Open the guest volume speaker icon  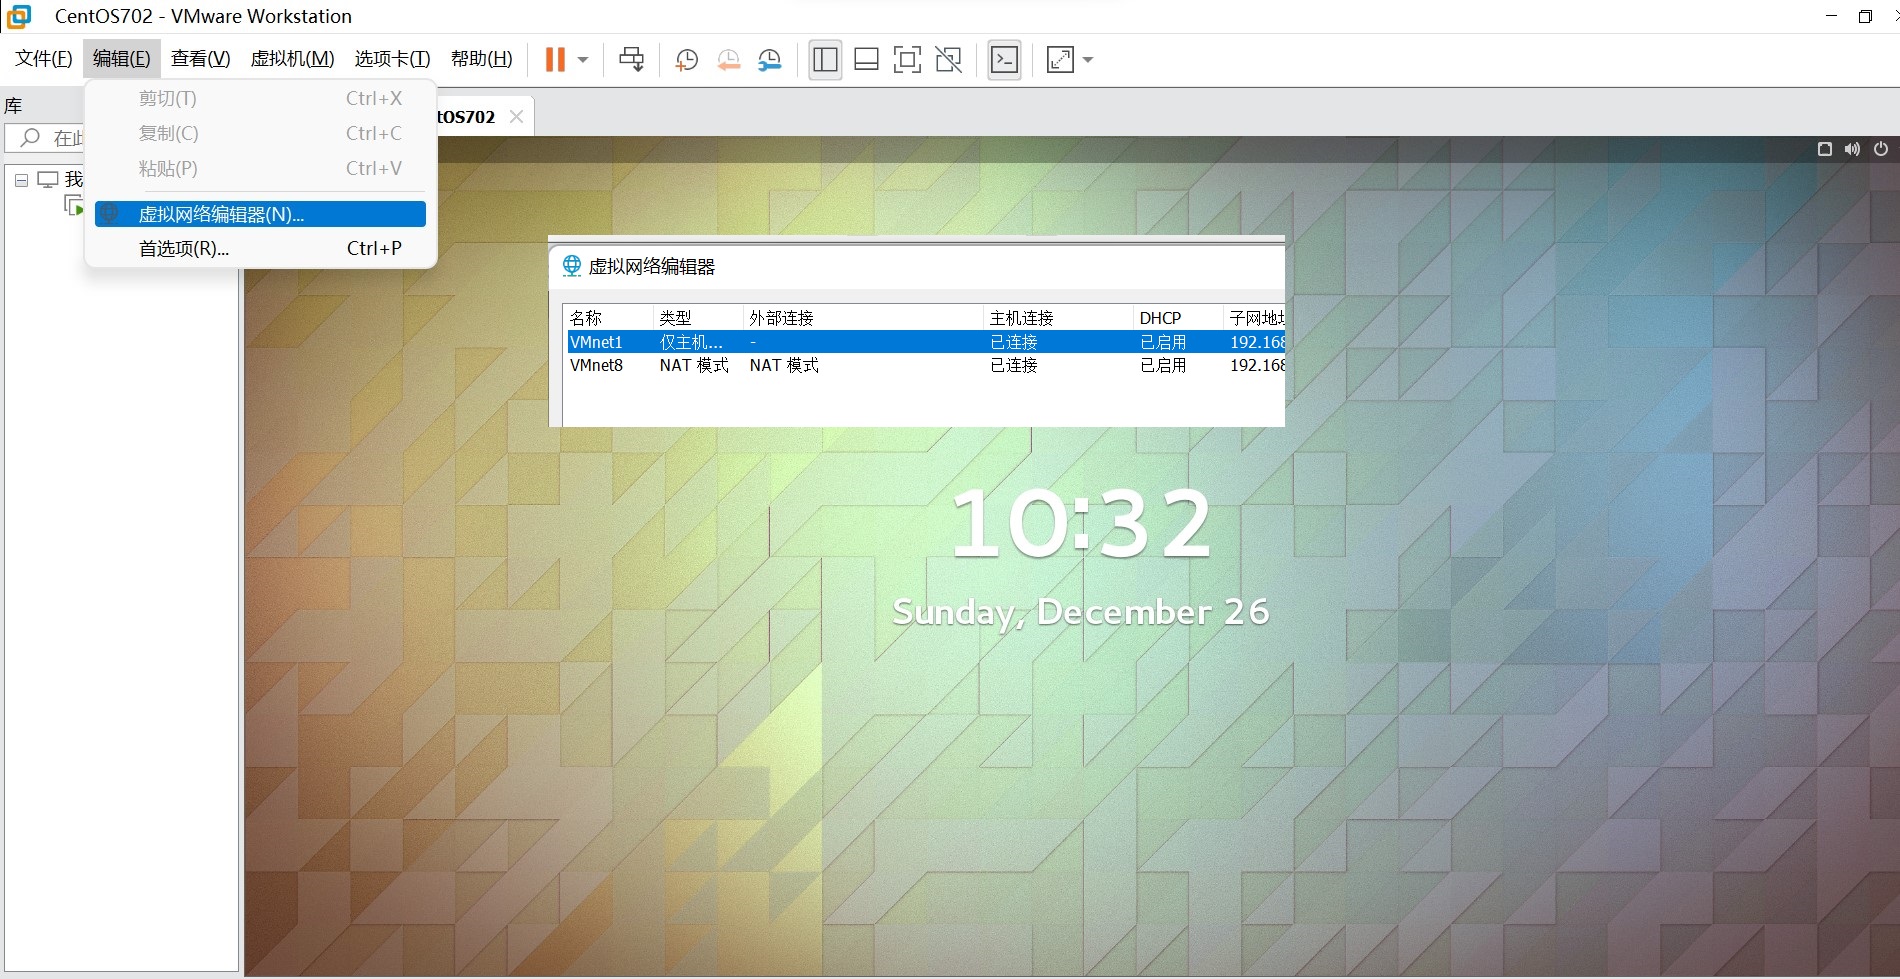point(1853,149)
